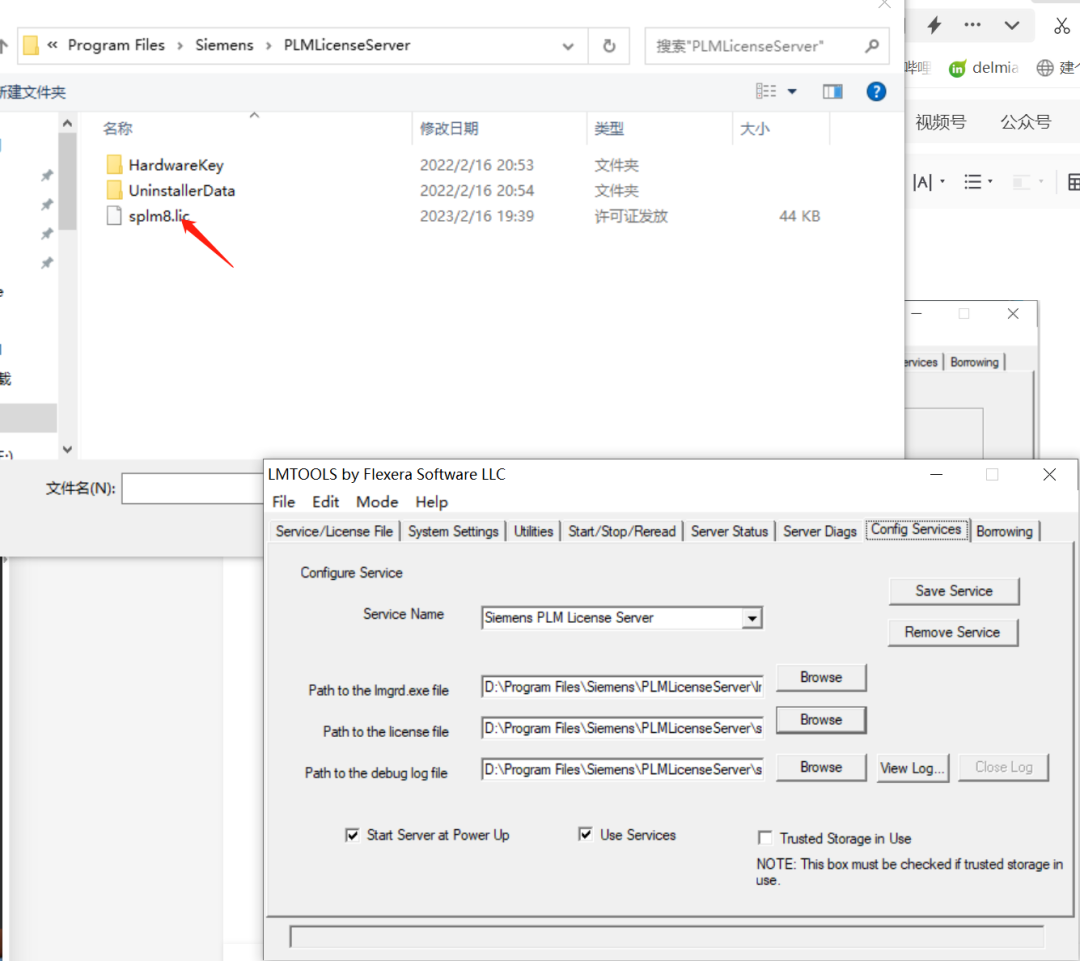Toggle the Use Services checkbox
This screenshot has height=961, width=1080.
(585, 834)
